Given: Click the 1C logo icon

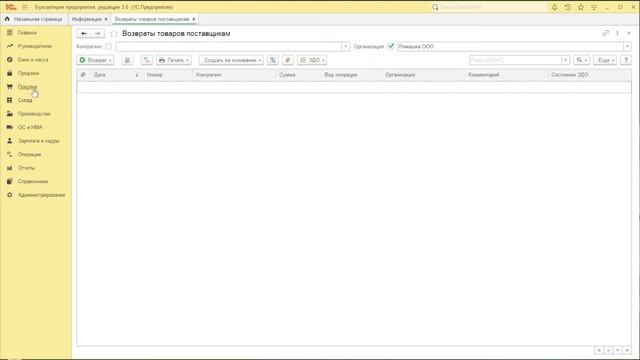Looking at the screenshot, I should click(x=11, y=7).
